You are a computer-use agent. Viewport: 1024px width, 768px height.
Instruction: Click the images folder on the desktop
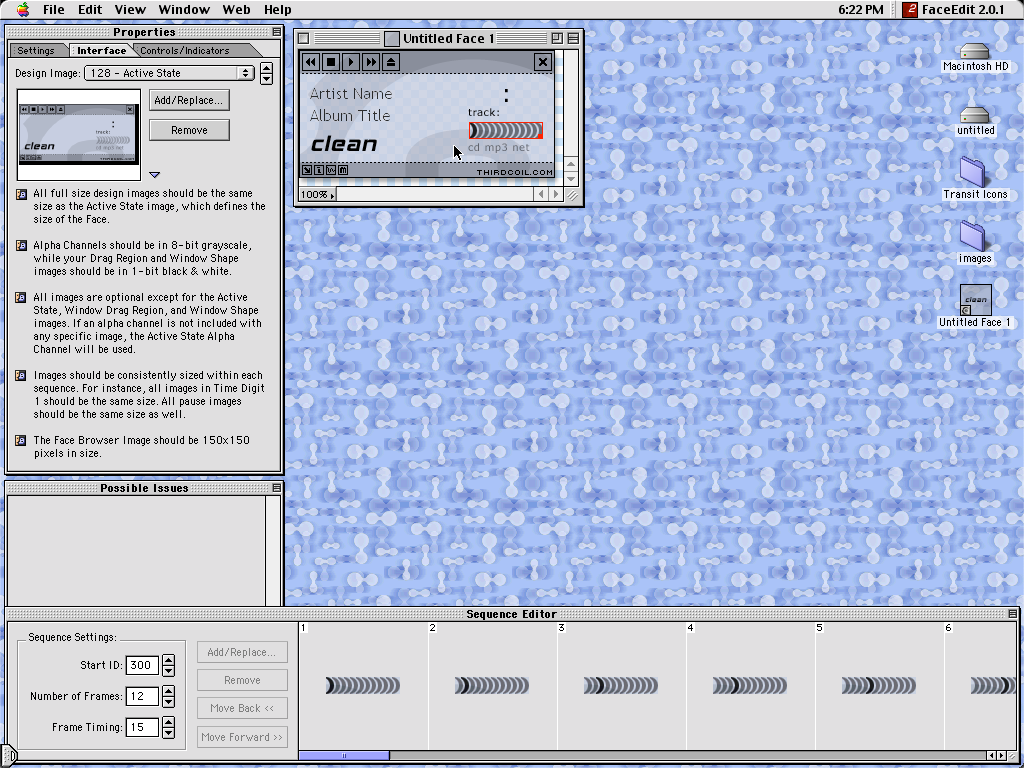(x=974, y=236)
